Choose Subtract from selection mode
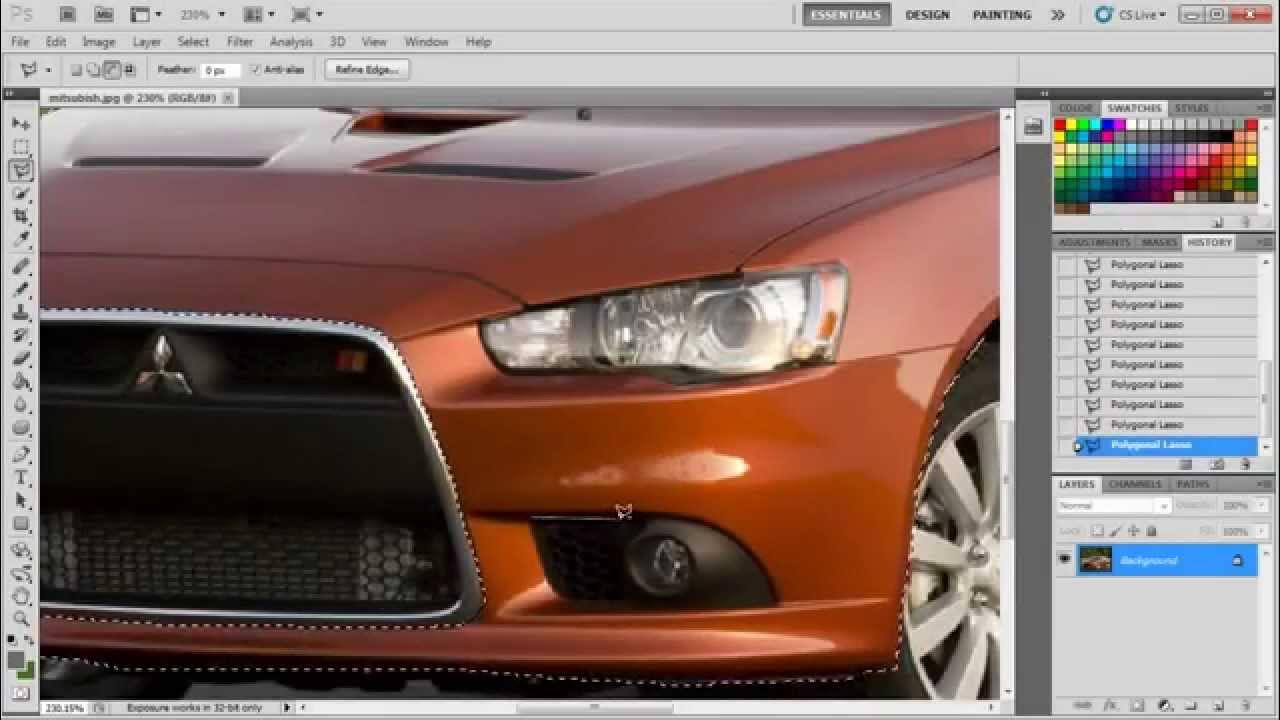The image size is (1280, 720). point(112,70)
